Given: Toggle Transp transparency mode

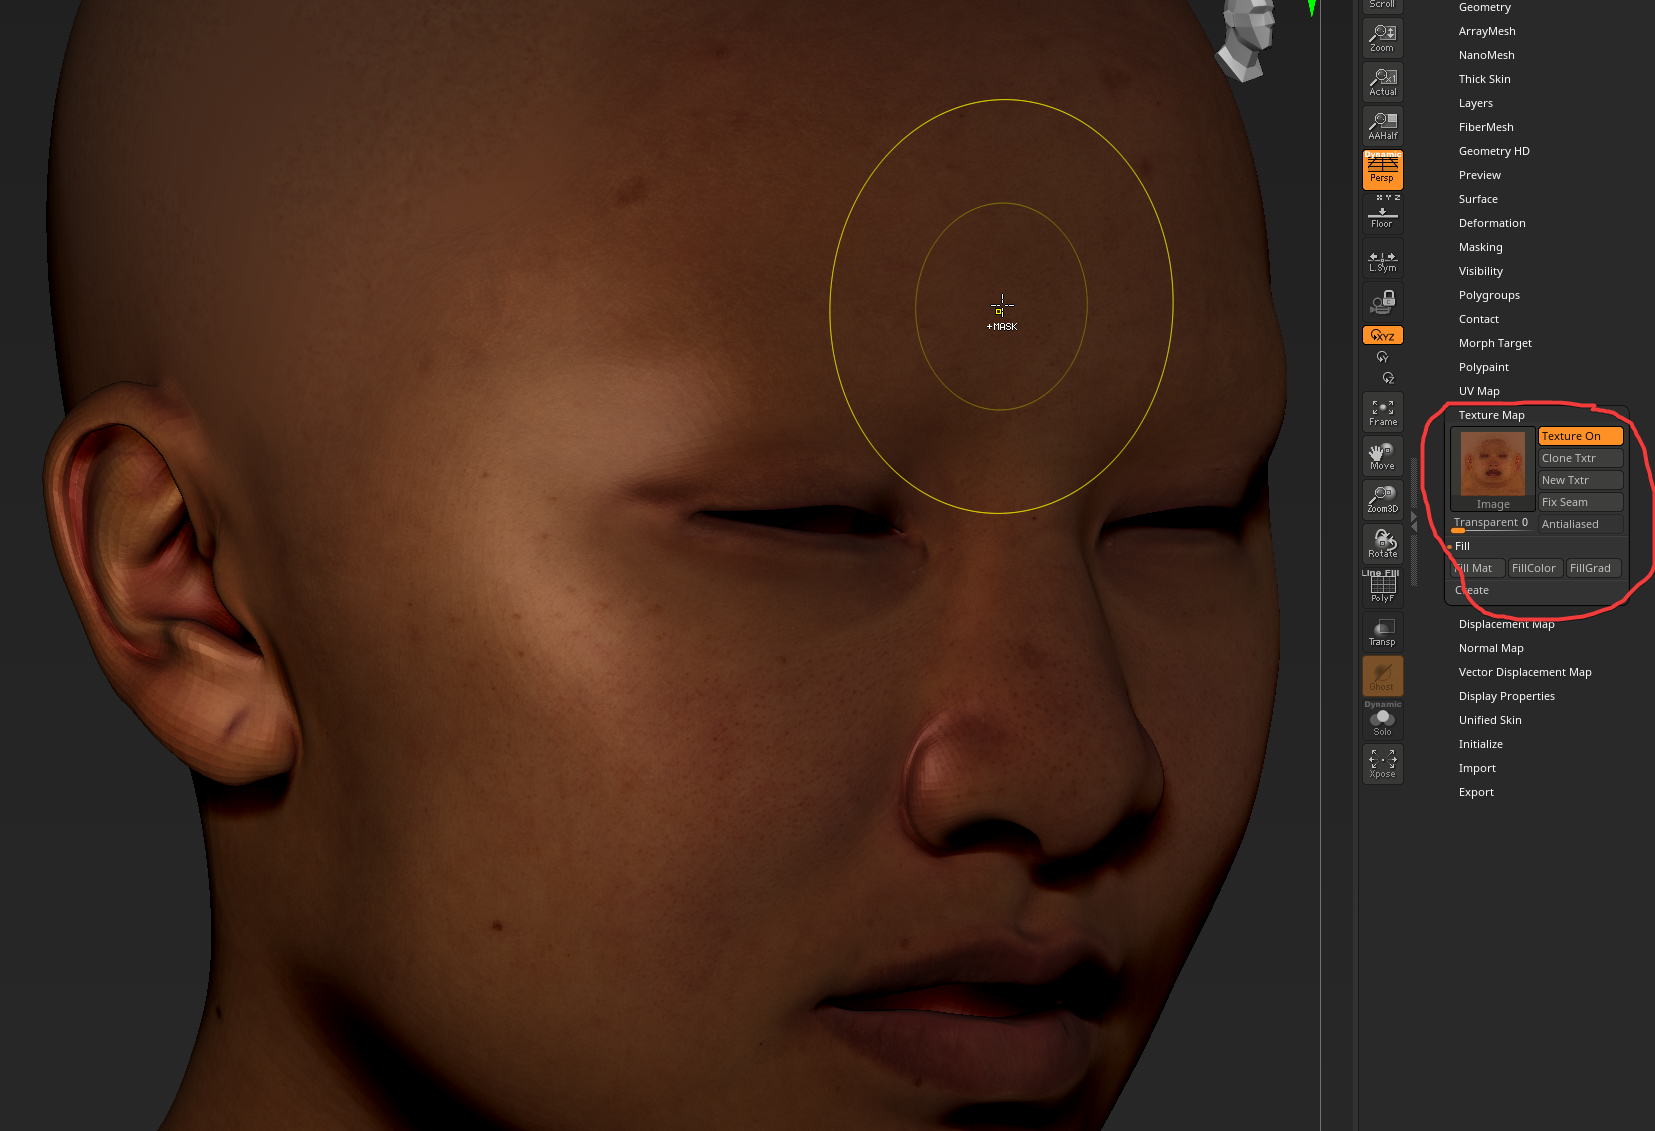Looking at the screenshot, I should (x=1383, y=632).
